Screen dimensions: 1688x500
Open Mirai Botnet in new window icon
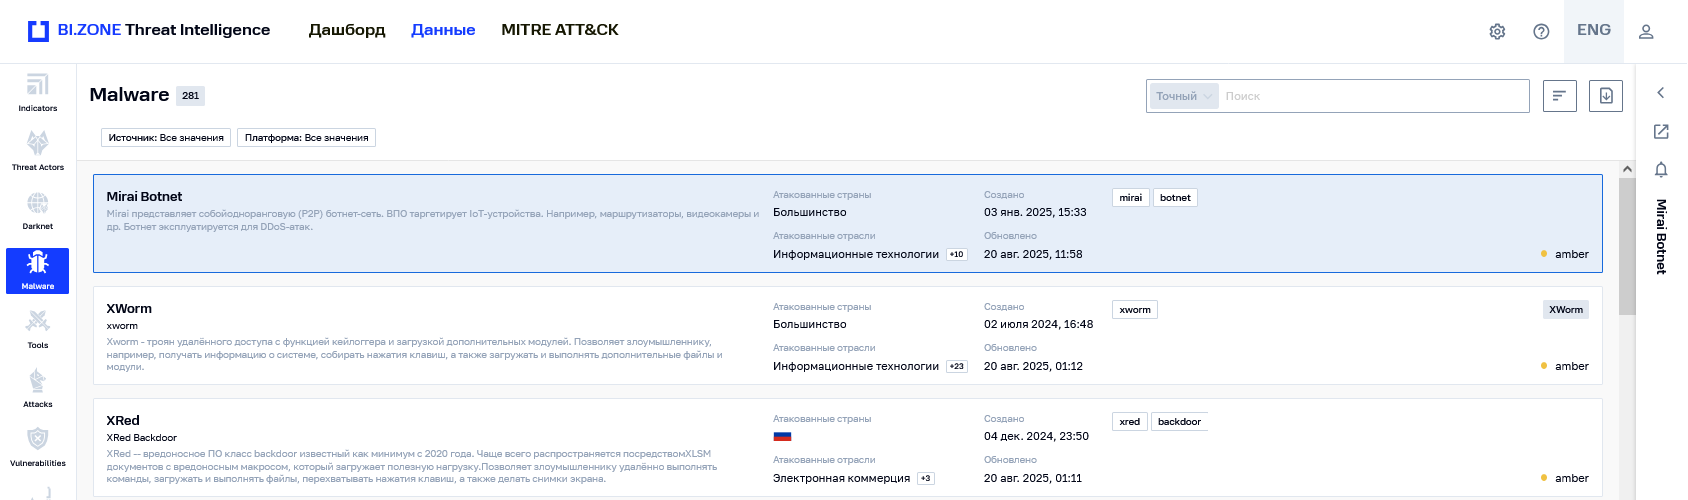[1661, 131]
